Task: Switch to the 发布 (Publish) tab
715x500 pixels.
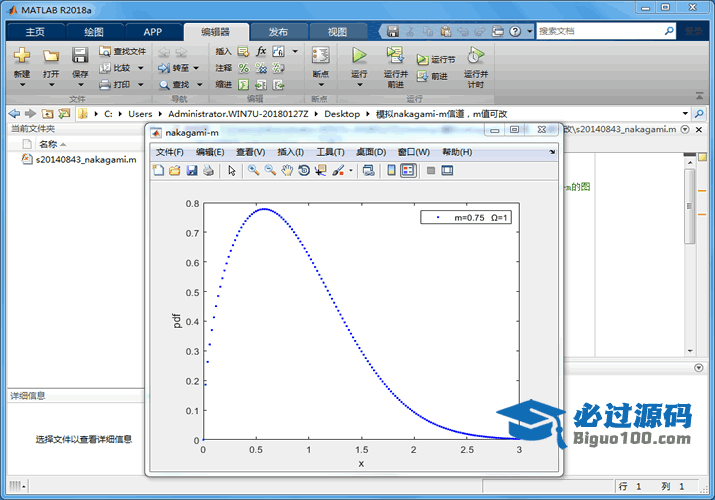Action: [x=278, y=32]
